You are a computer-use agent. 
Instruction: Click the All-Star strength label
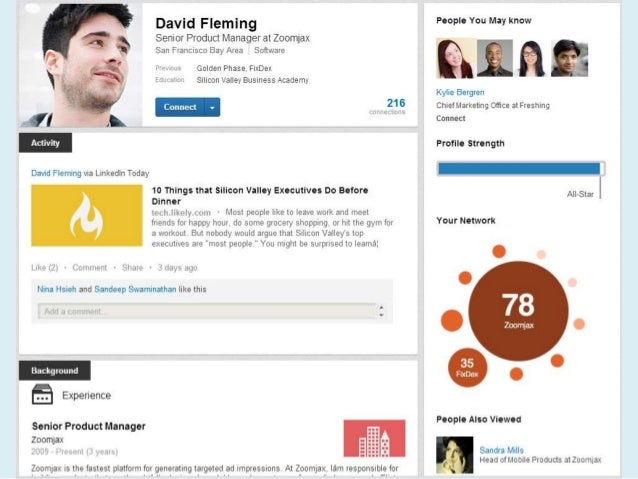(x=580, y=194)
